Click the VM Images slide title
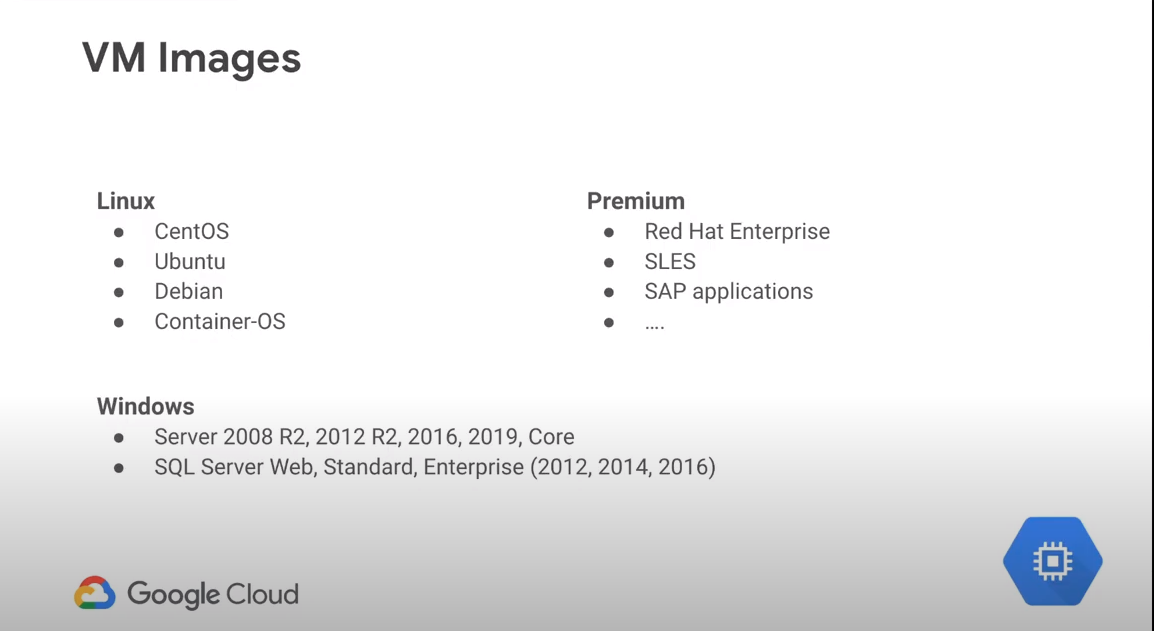The height and width of the screenshot is (631, 1154). pos(191,58)
